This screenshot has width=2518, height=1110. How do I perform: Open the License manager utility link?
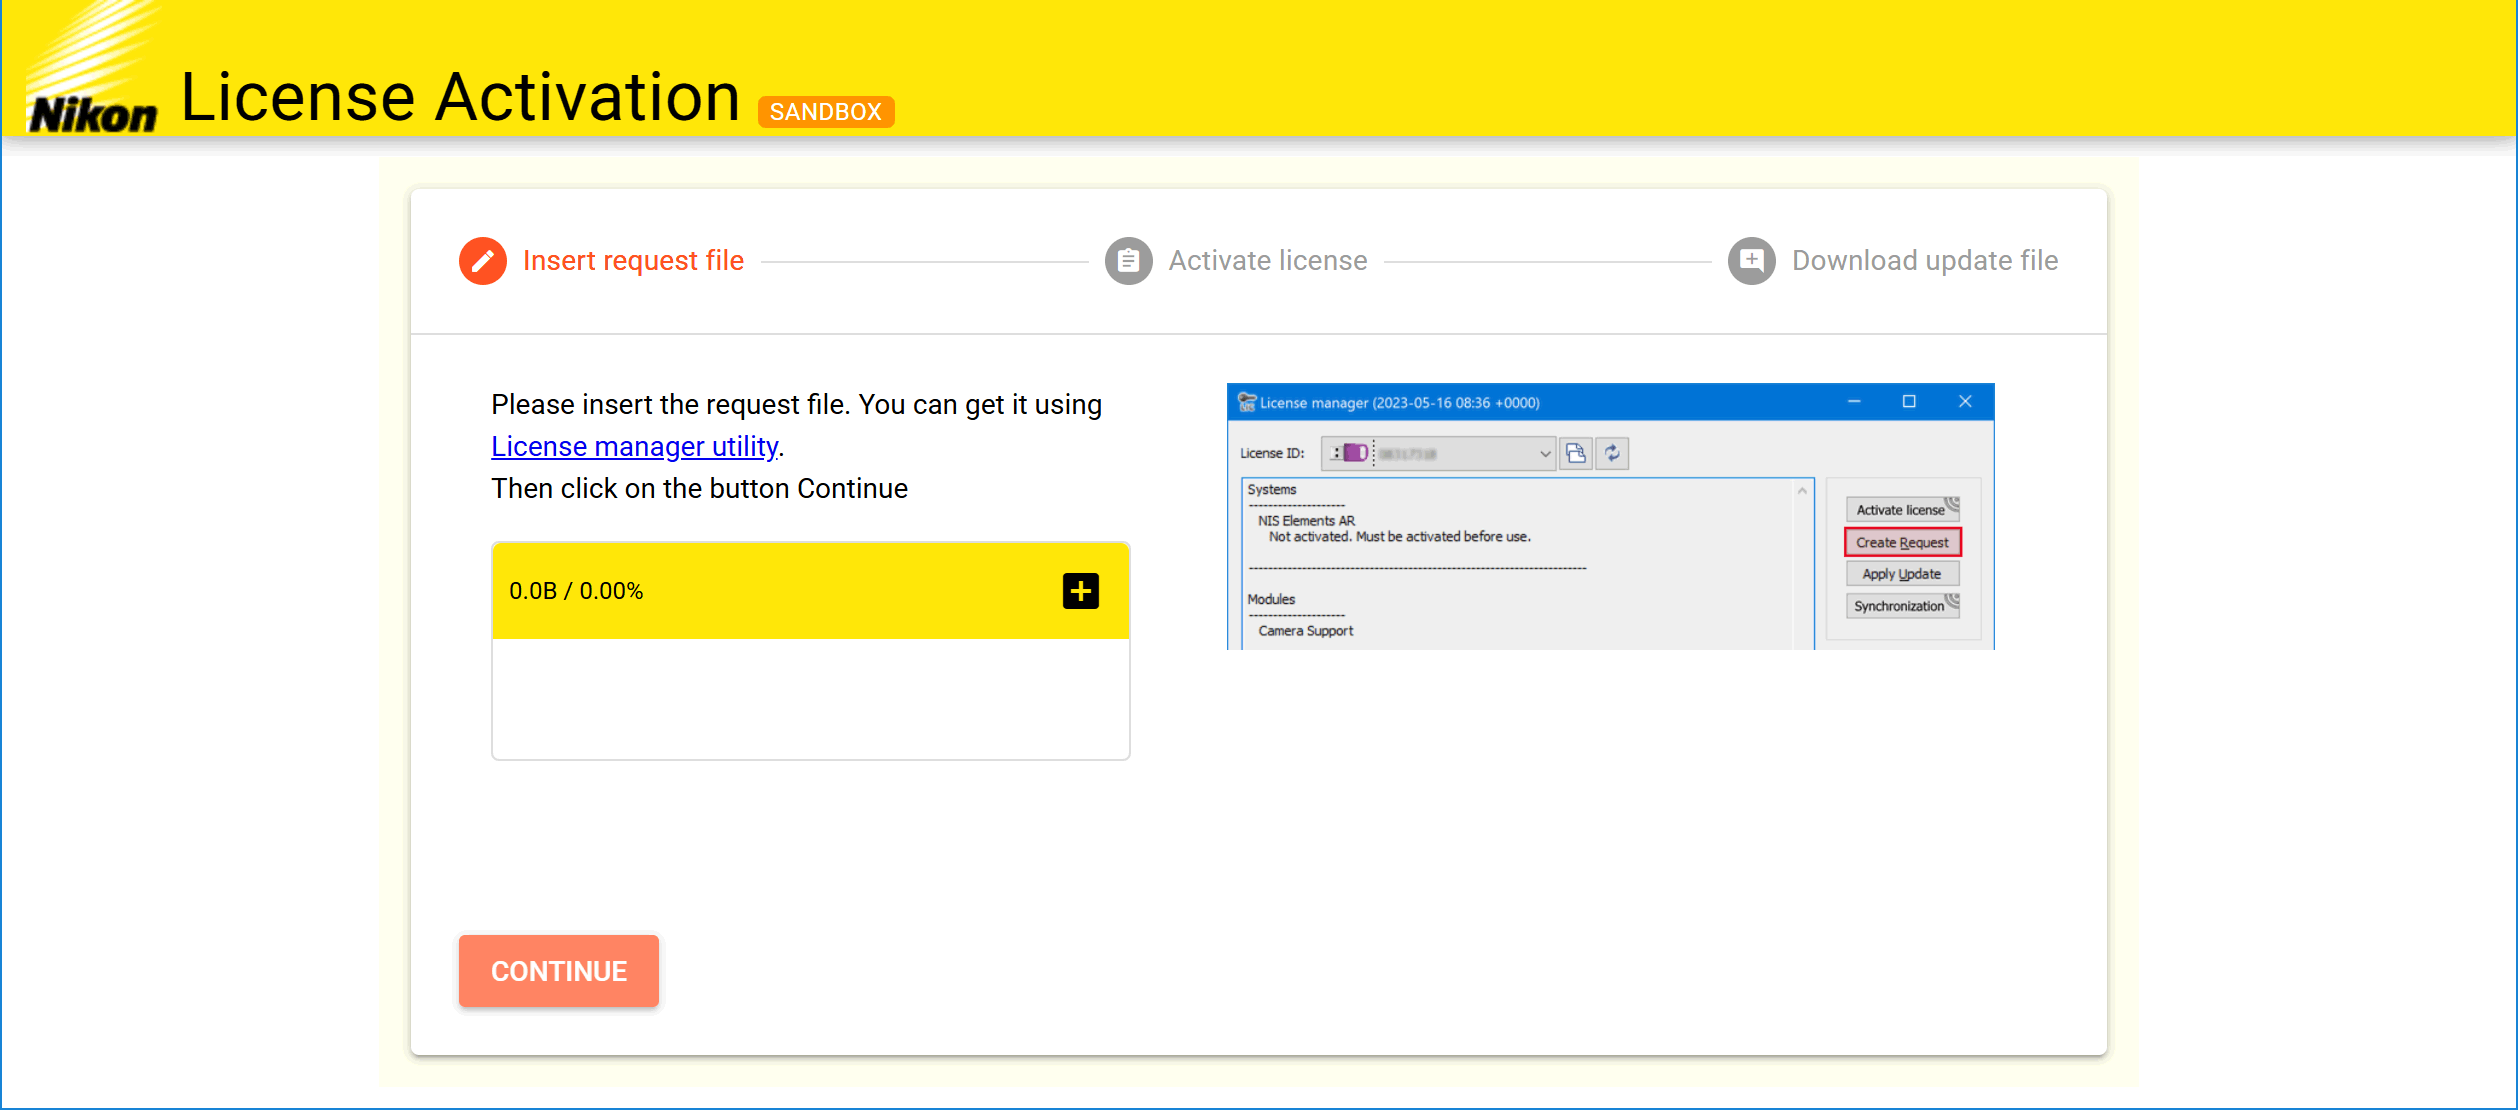pos(635,447)
